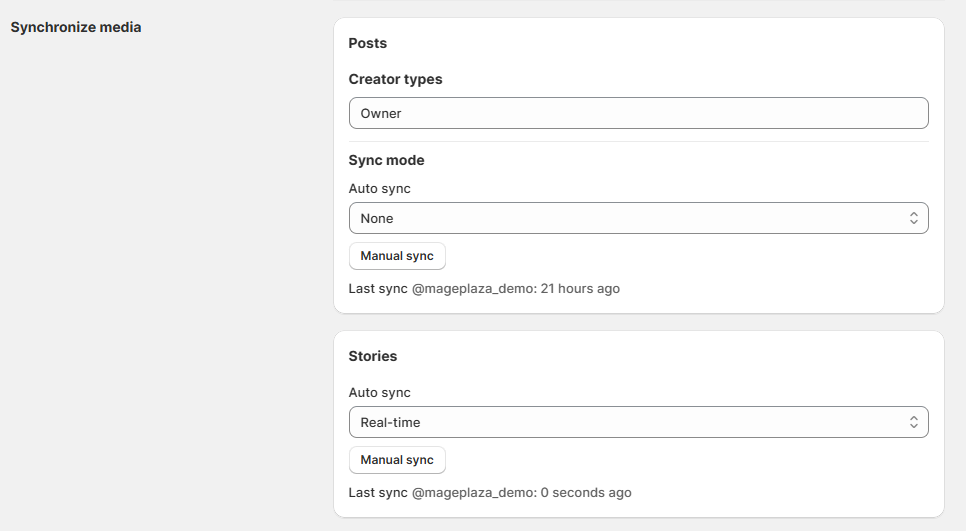This screenshot has width=966, height=531.
Task: Open the Posts Auto sync dropdown showing None
Action: [638, 218]
